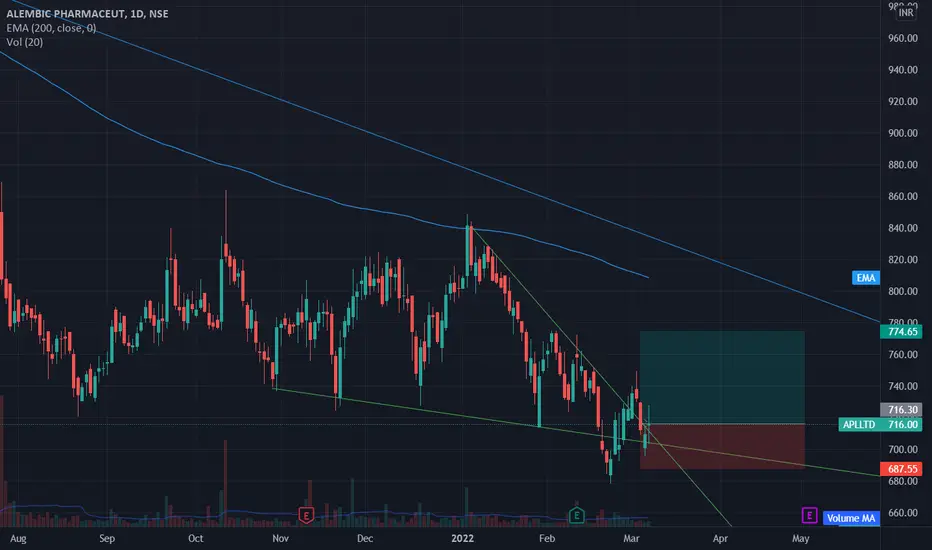Click the Feb label on the time axis
The image size is (932, 550).
(547, 539)
